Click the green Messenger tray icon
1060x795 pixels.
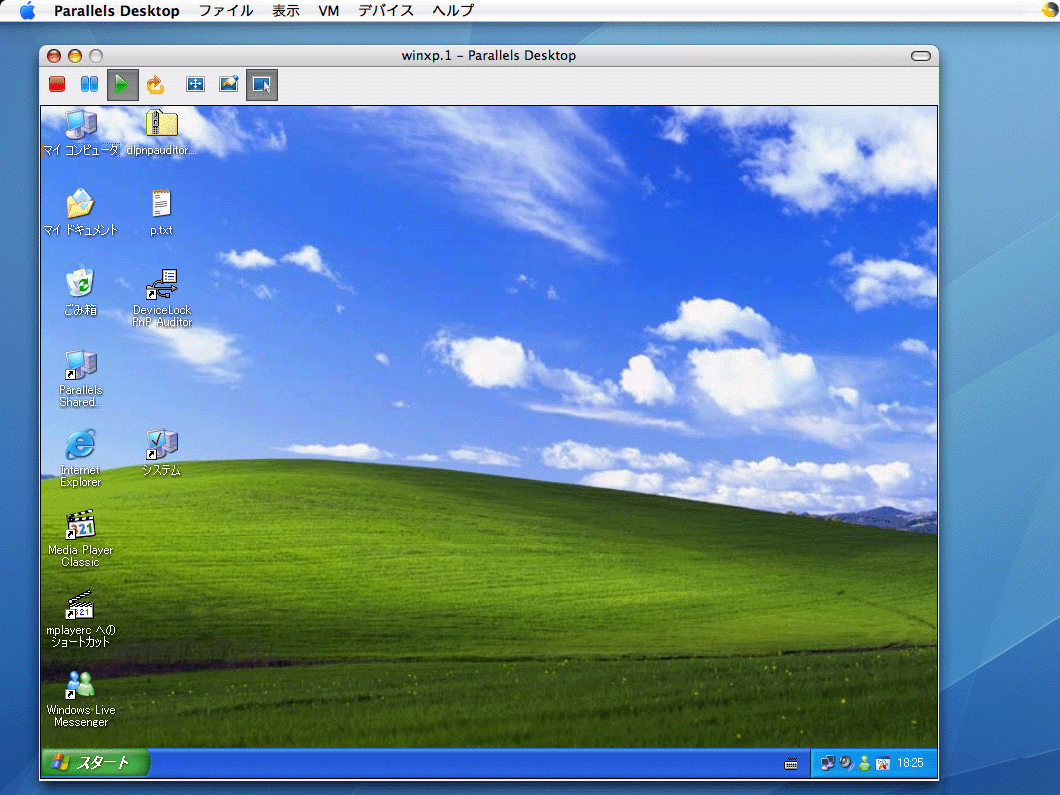864,763
